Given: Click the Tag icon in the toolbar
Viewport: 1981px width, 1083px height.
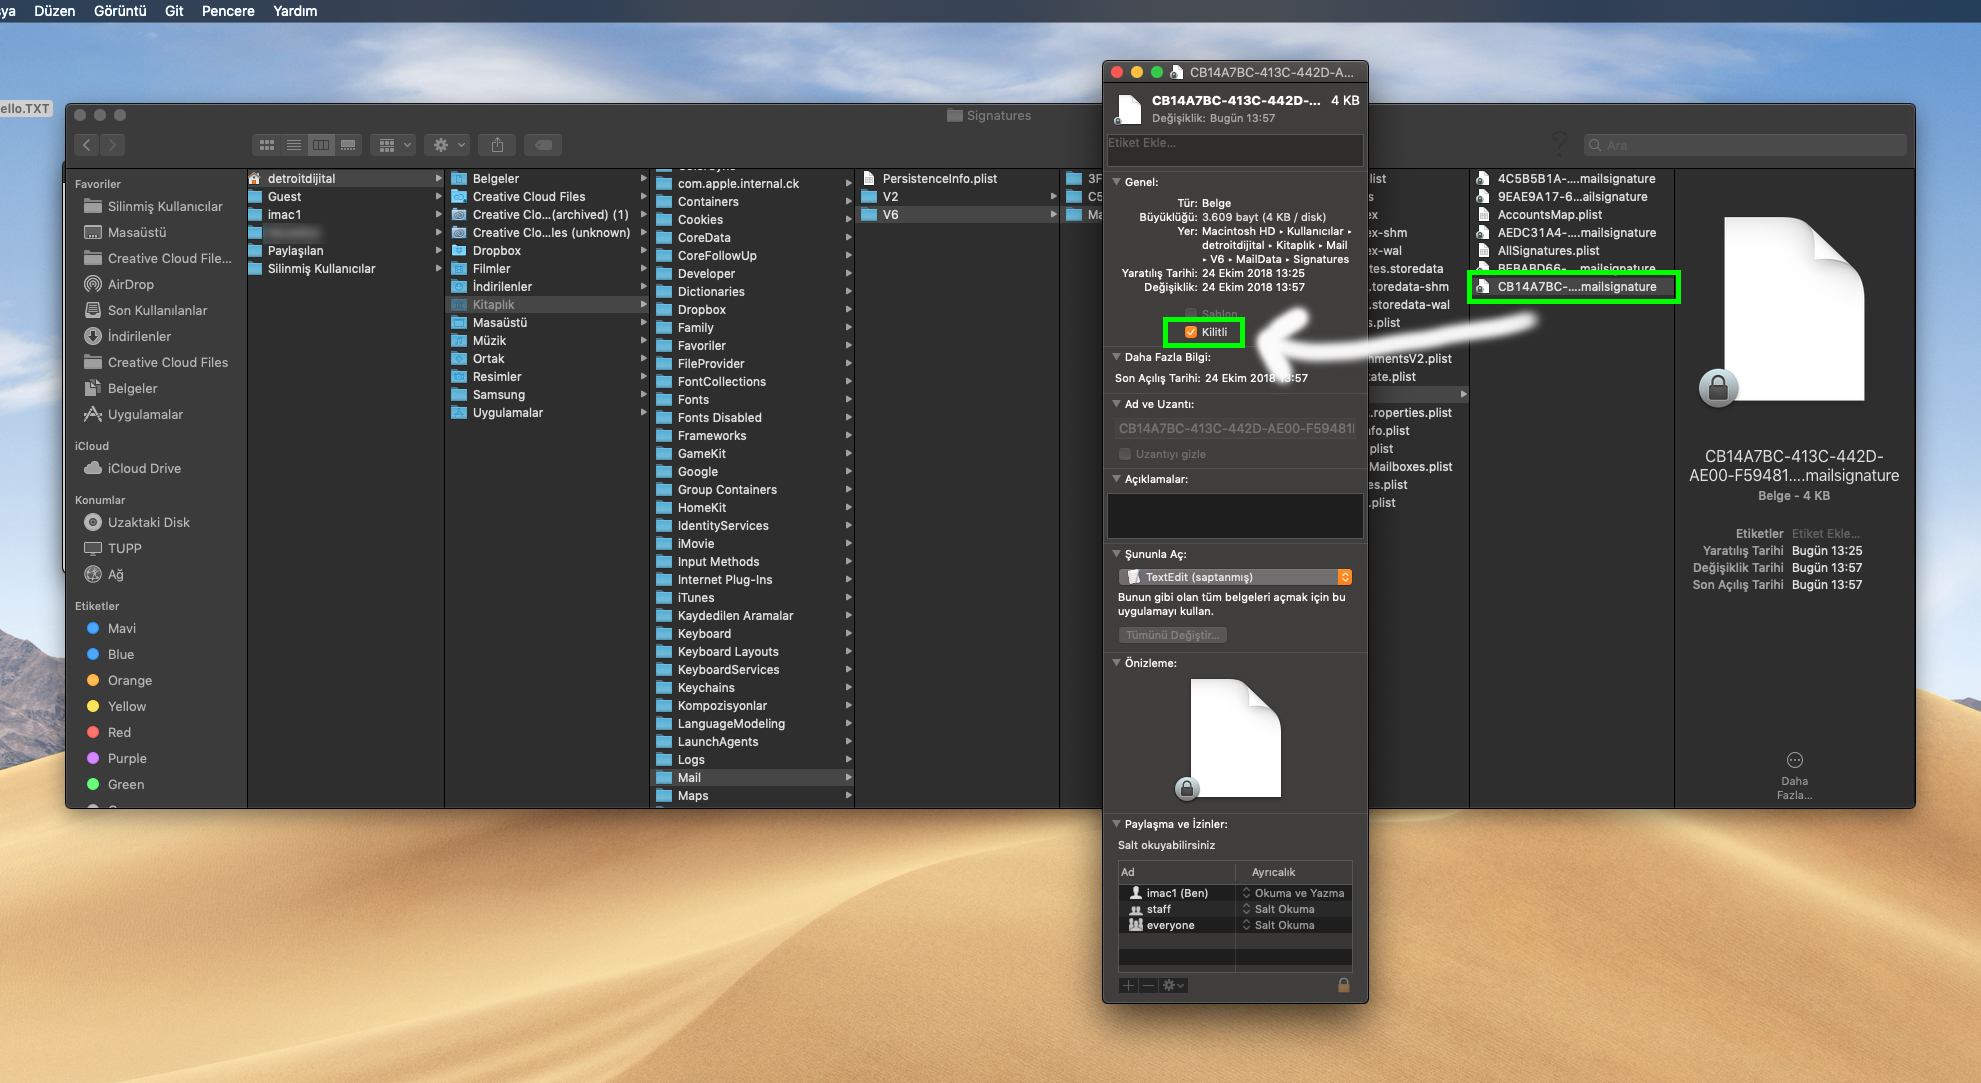Looking at the screenshot, I should (543, 144).
